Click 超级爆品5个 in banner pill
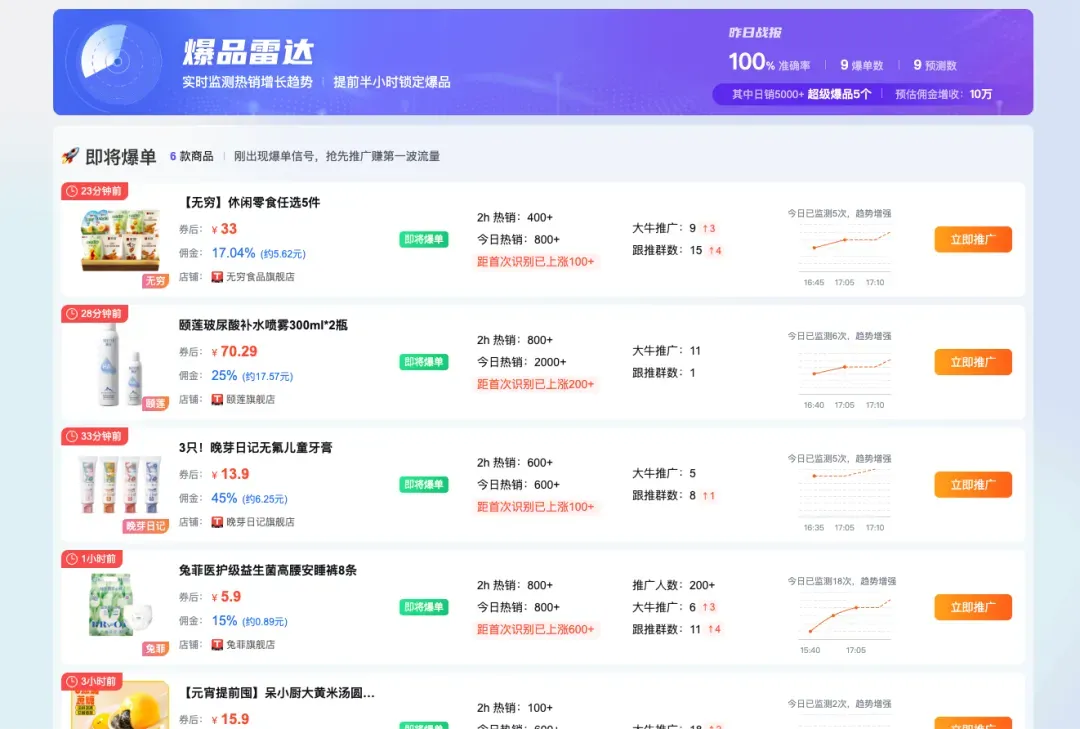 point(840,94)
